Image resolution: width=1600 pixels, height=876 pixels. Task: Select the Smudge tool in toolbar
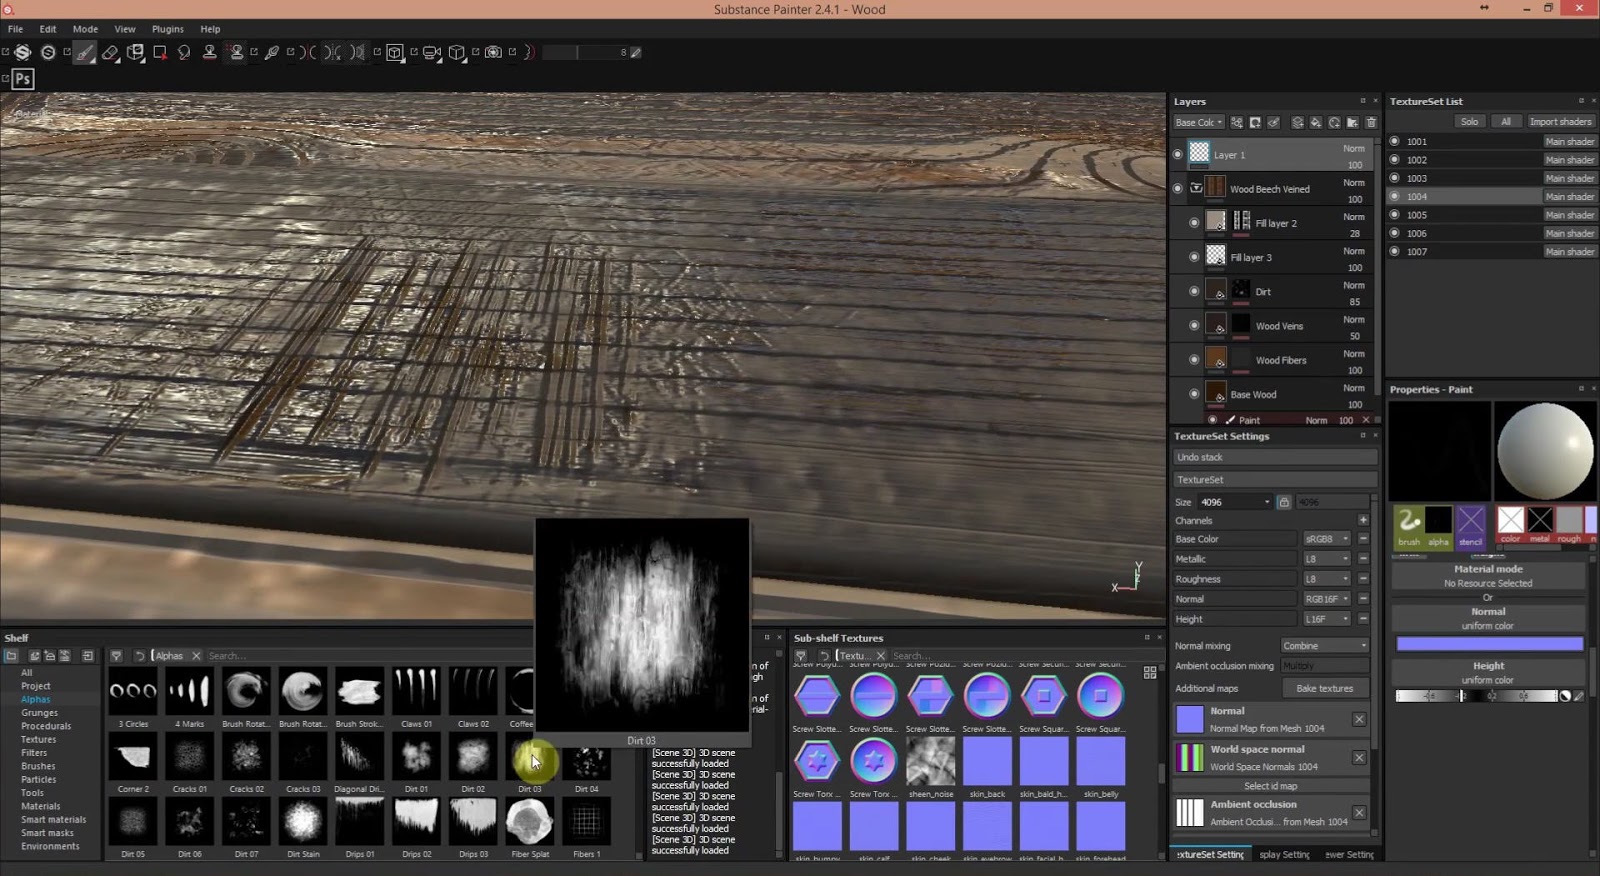[x=184, y=53]
